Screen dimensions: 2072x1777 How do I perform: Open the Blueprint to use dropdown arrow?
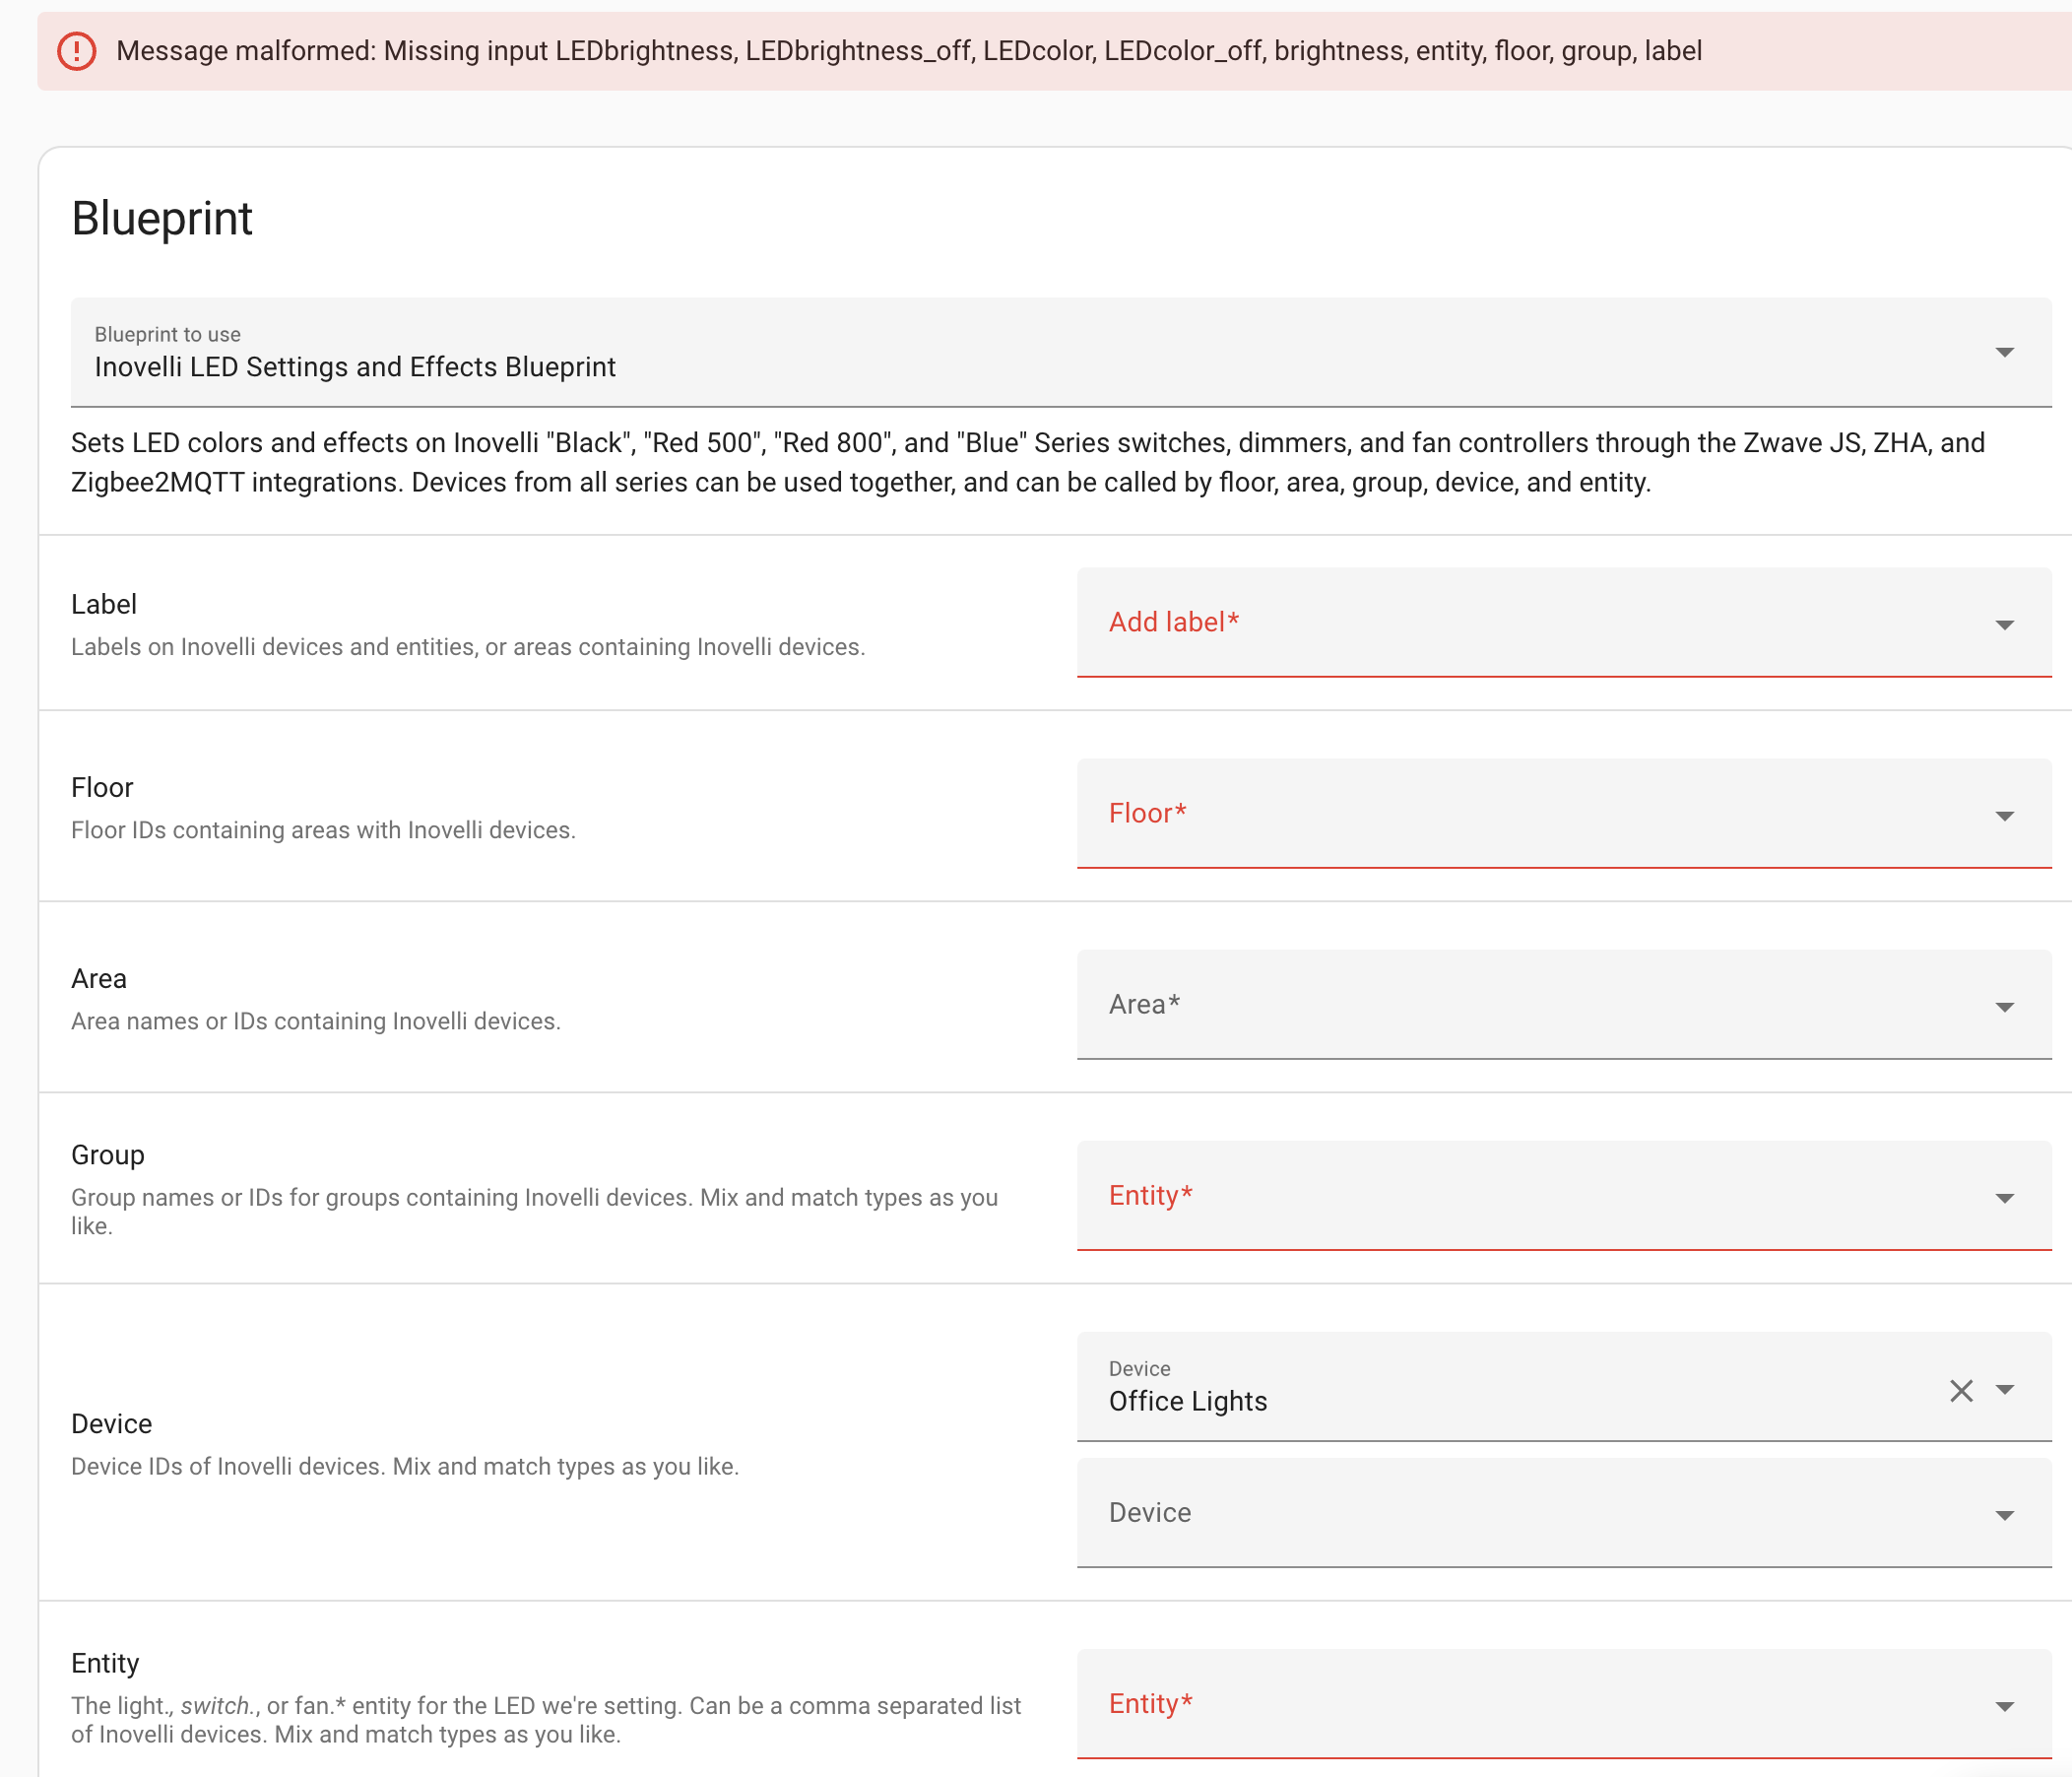coord(2004,352)
